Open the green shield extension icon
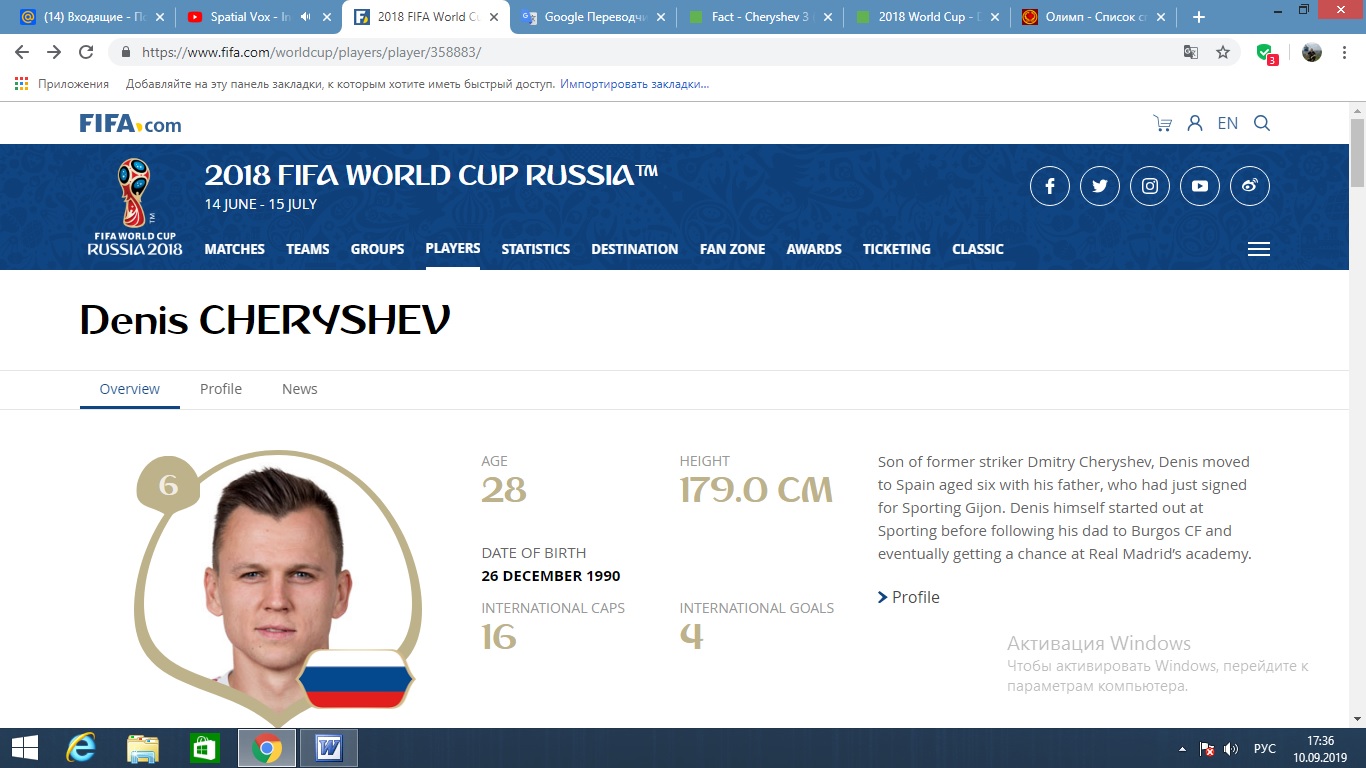Viewport: 1366px width, 768px height. (1266, 53)
